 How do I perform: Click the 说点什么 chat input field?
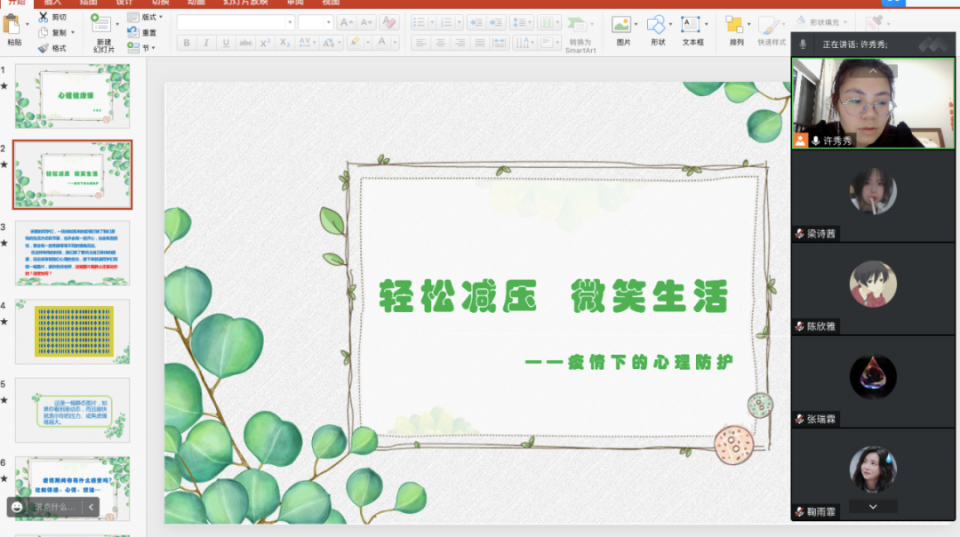[x=55, y=507]
